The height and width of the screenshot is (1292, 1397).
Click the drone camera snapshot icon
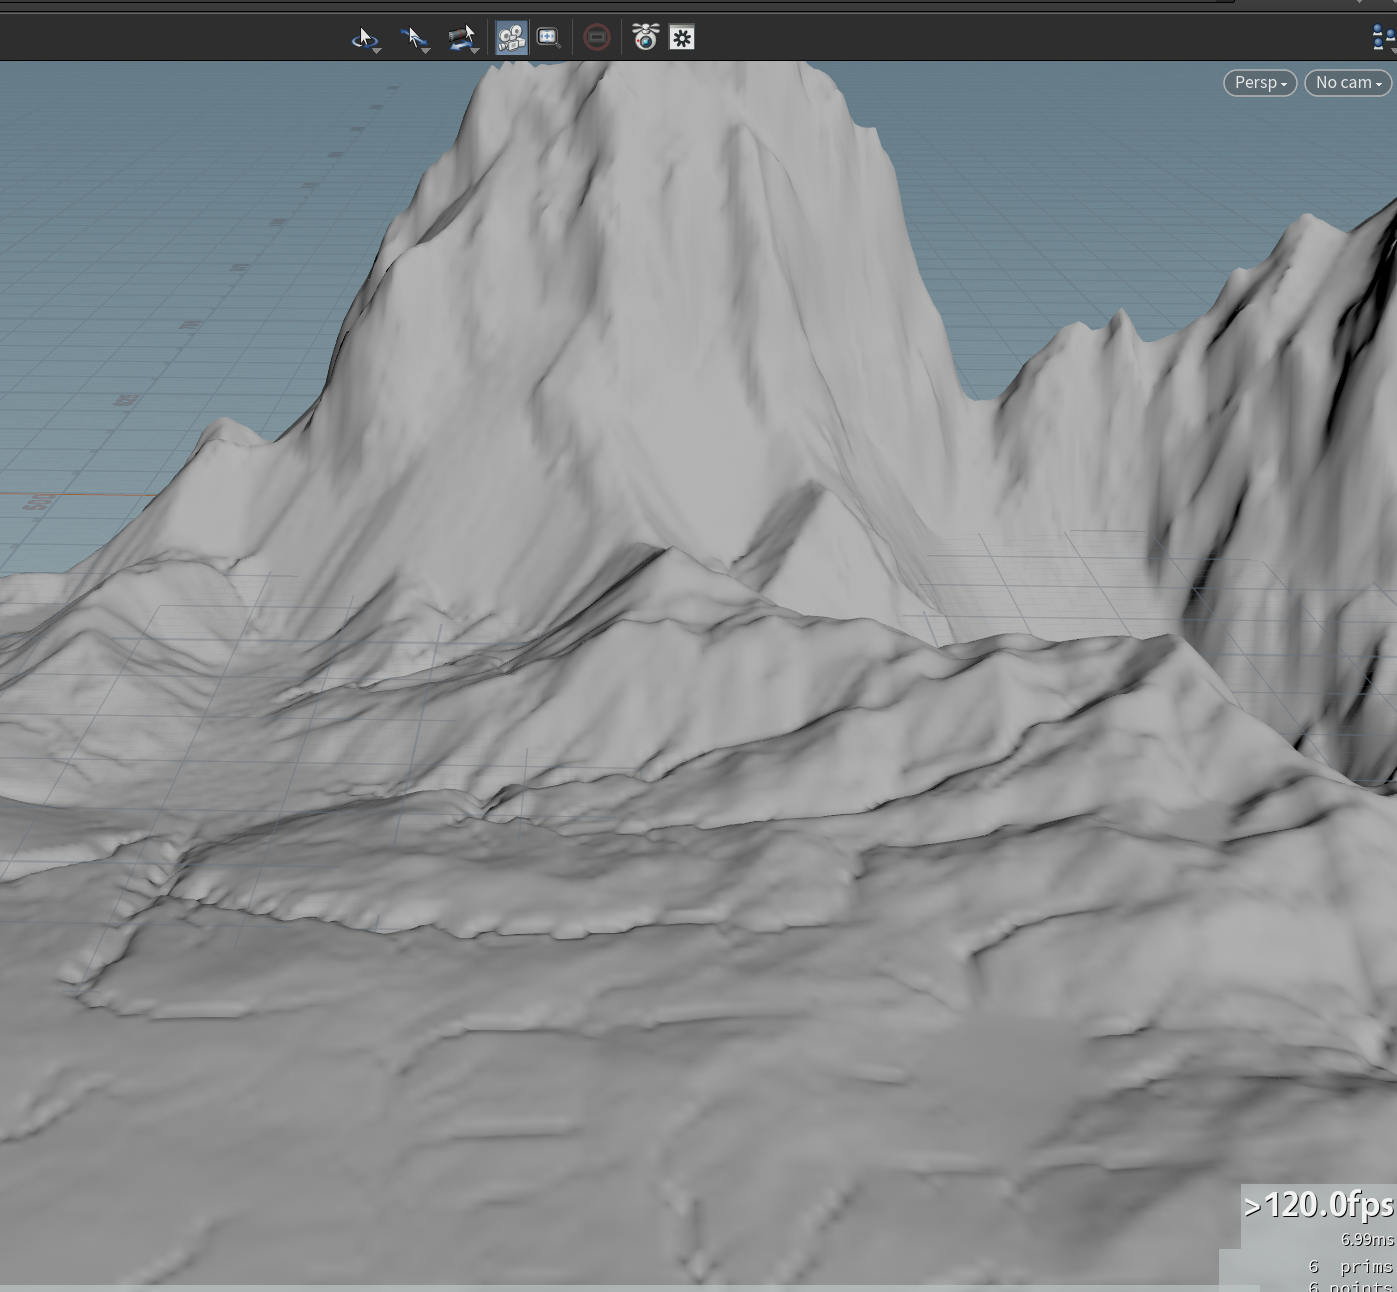tap(646, 38)
